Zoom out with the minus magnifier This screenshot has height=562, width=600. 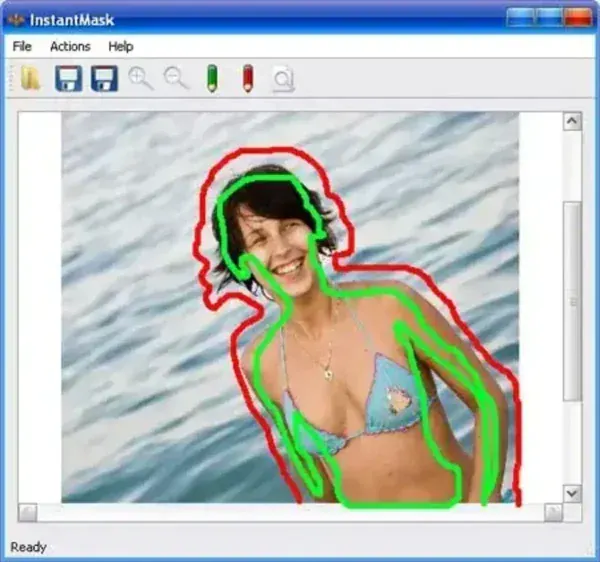click(x=176, y=78)
